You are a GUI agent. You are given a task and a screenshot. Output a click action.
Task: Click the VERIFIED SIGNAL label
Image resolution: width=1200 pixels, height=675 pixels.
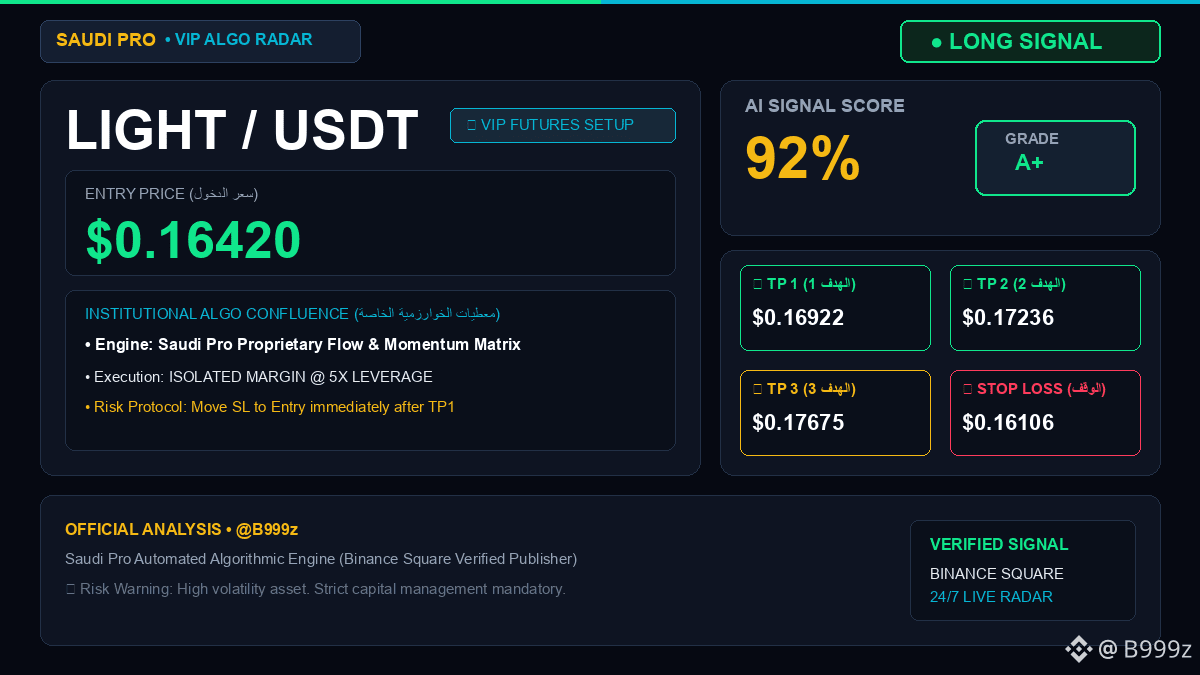(x=999, y=544)
